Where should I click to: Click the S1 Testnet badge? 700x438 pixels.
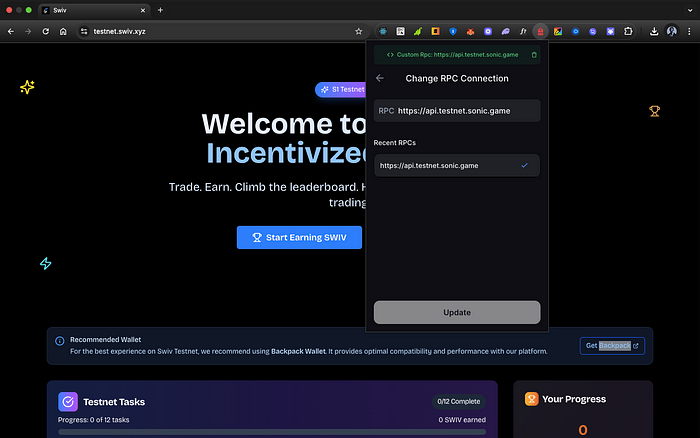point(342,89)
